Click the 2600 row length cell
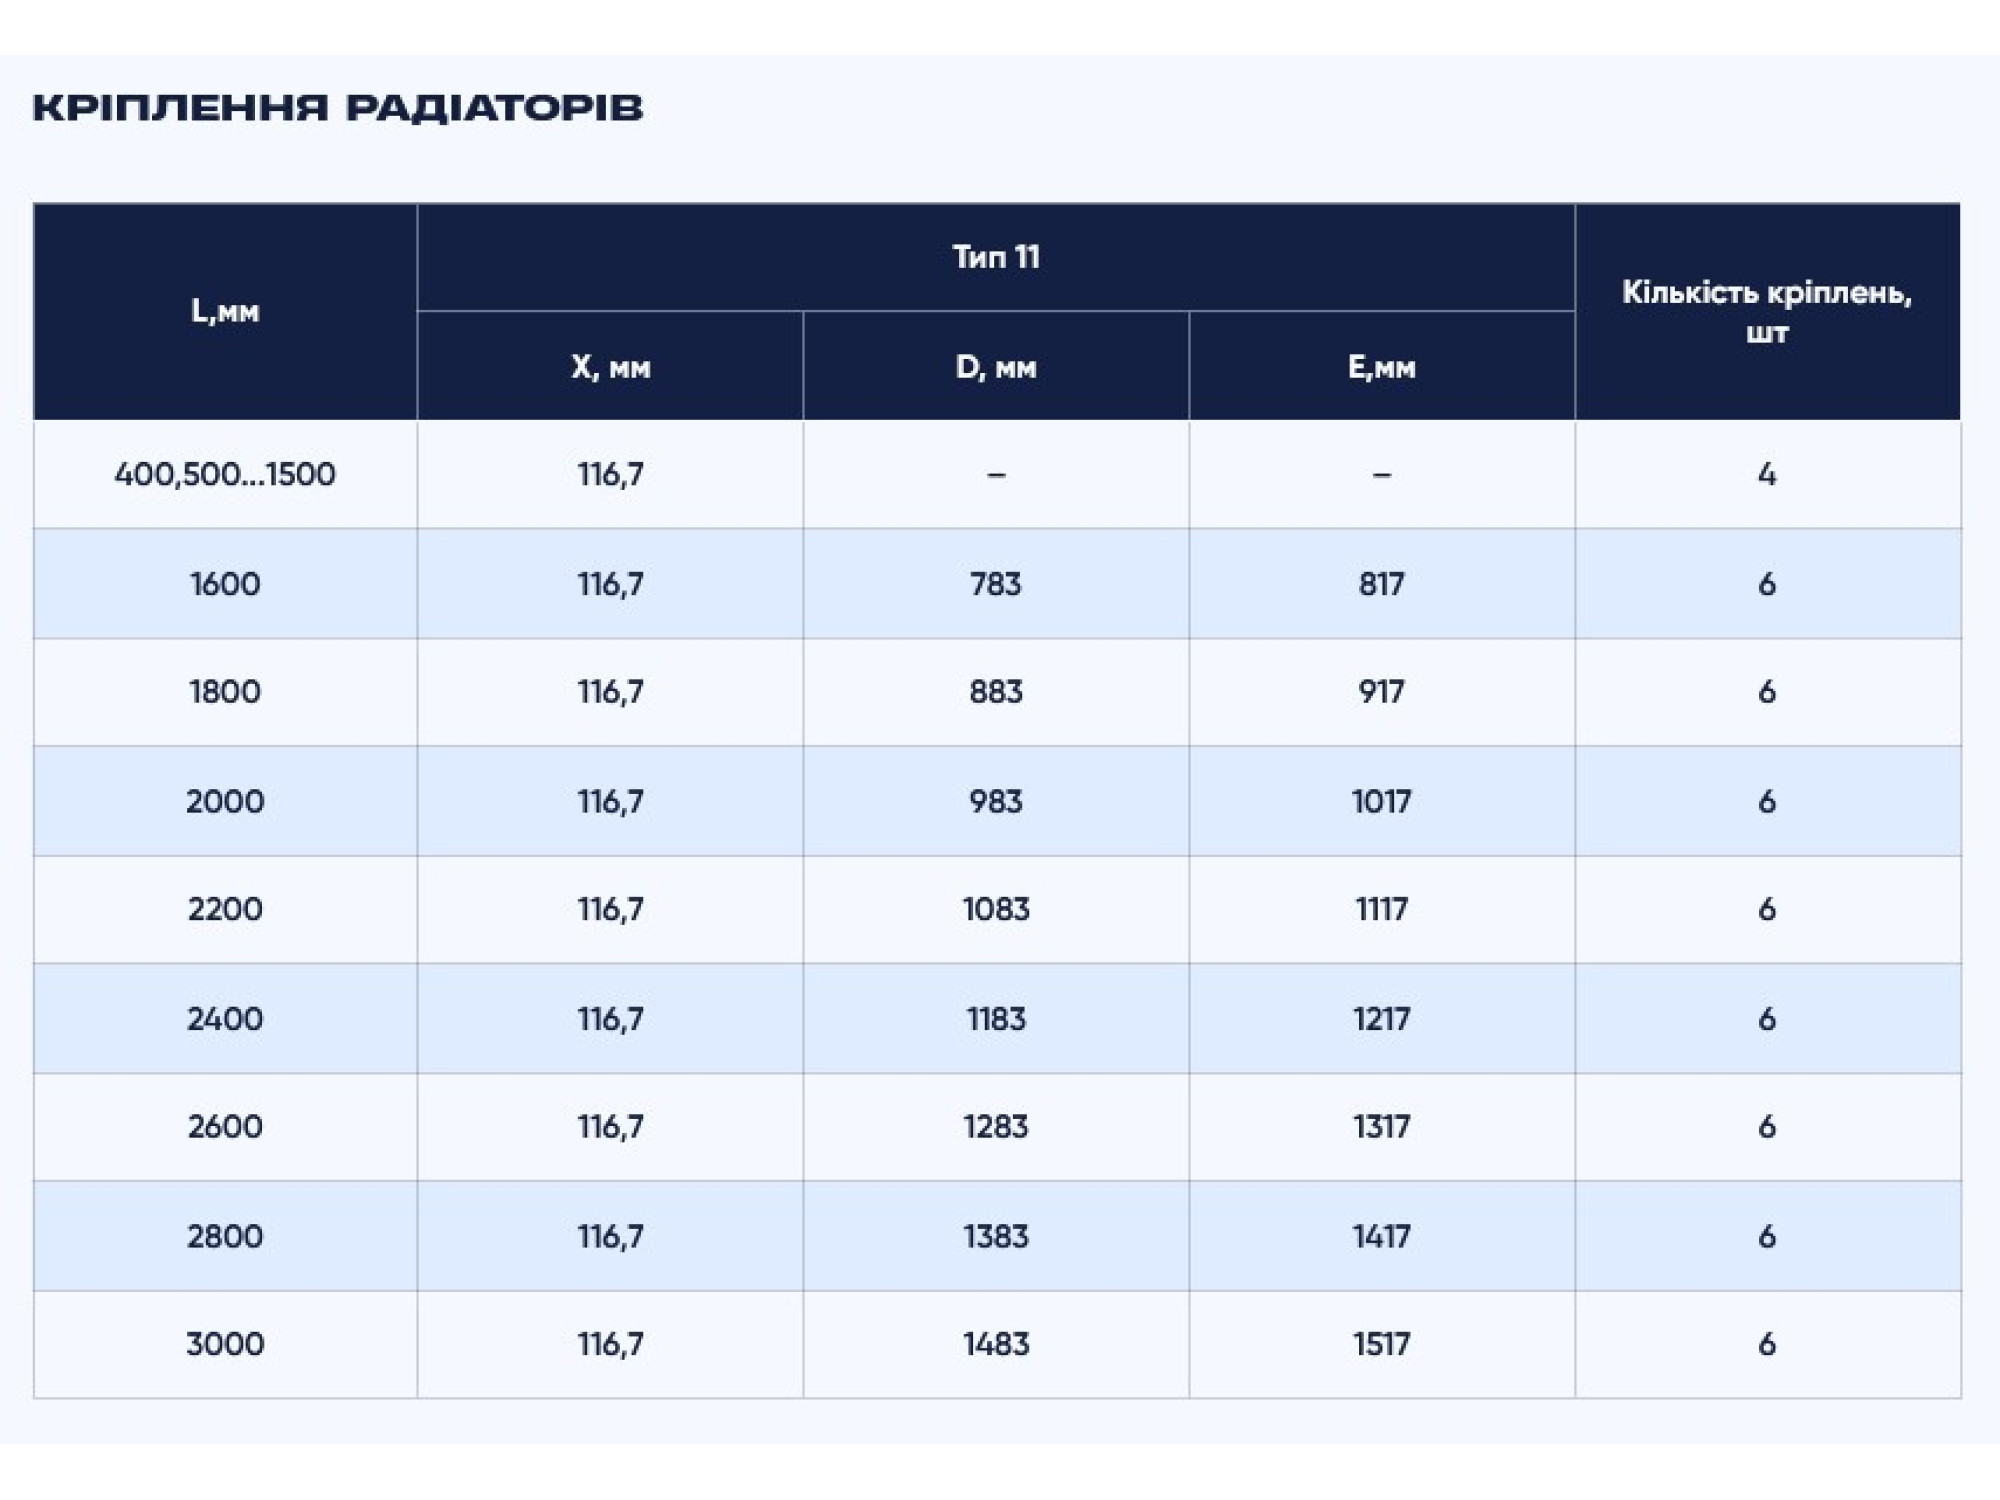The width and height of the screenshot is (2000, 1500). coord(225,1127)
